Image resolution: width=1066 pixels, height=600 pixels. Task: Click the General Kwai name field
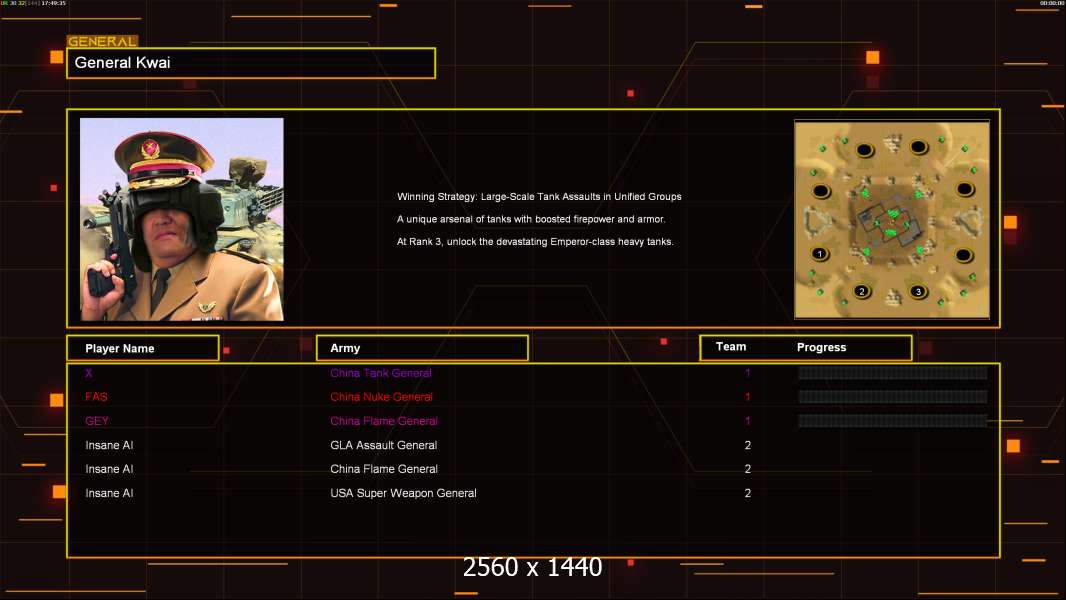point(251,63)
